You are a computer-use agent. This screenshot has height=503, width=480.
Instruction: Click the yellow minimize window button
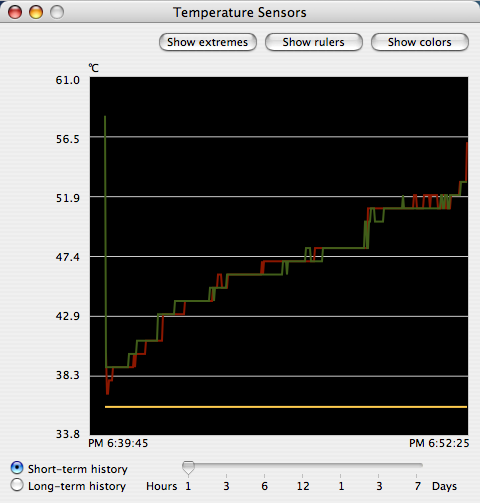click(x=36, y=12)
